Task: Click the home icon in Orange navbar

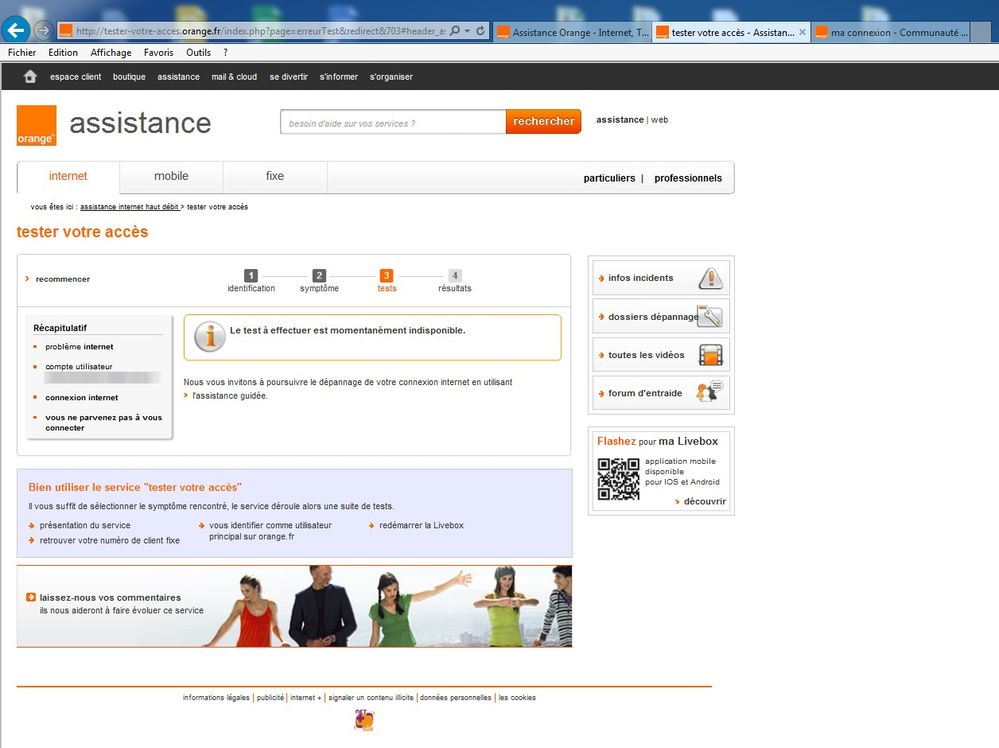Action: click(x=30, y=76)
